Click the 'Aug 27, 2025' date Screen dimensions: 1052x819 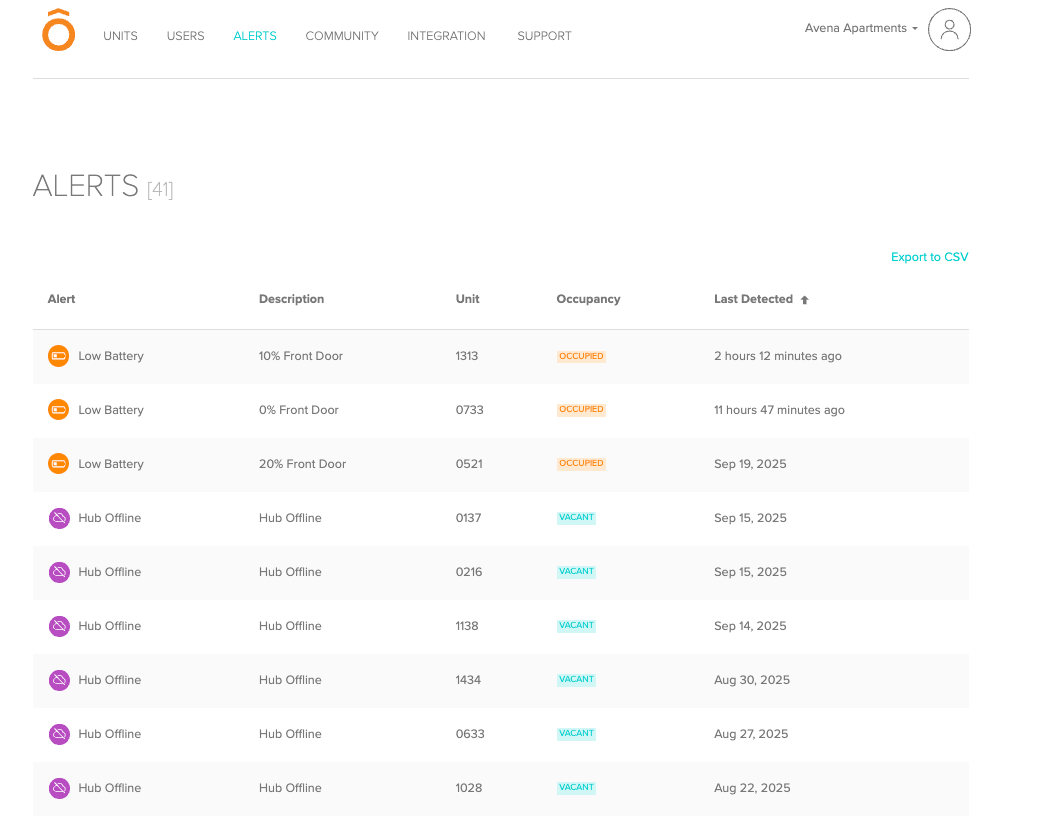point(751,734)
